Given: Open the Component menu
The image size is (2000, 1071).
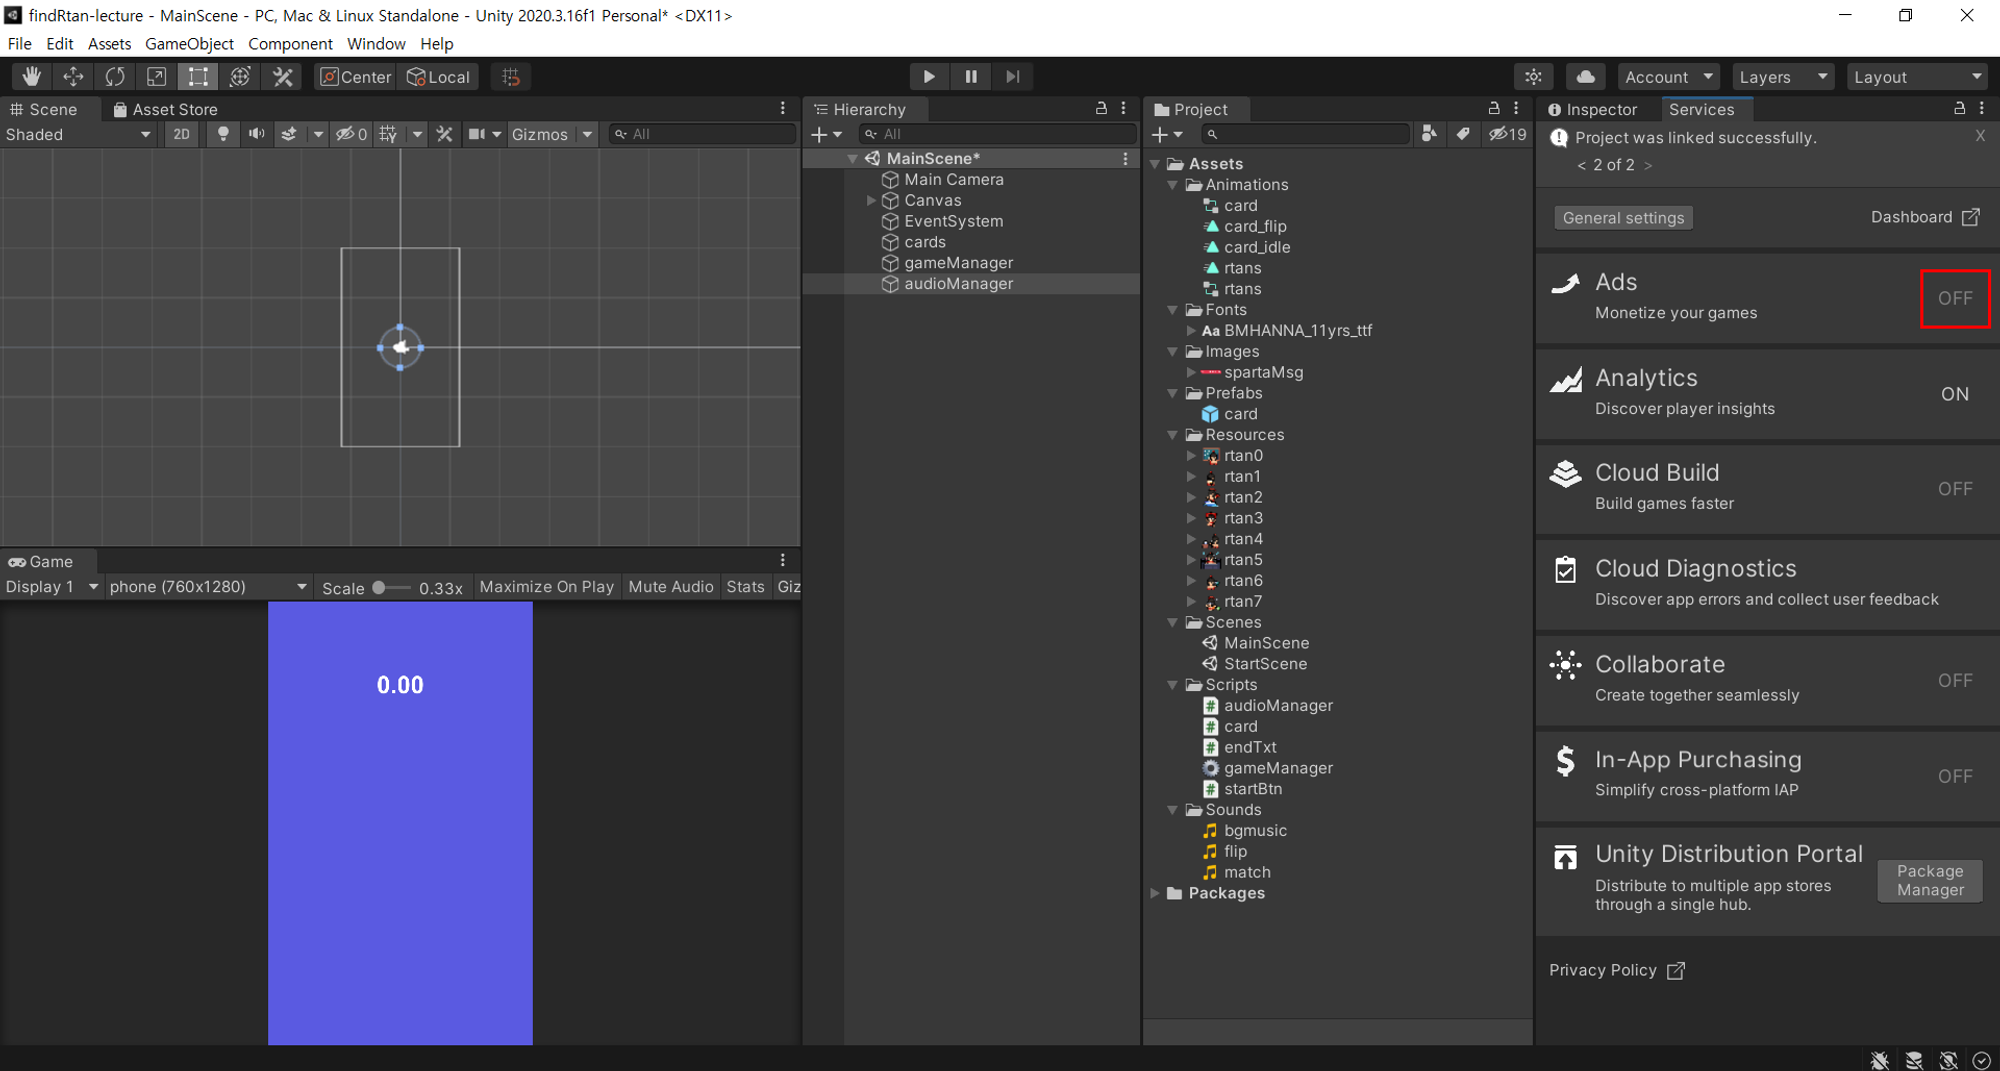Looking at the screenshot, I should click(290, 44).
